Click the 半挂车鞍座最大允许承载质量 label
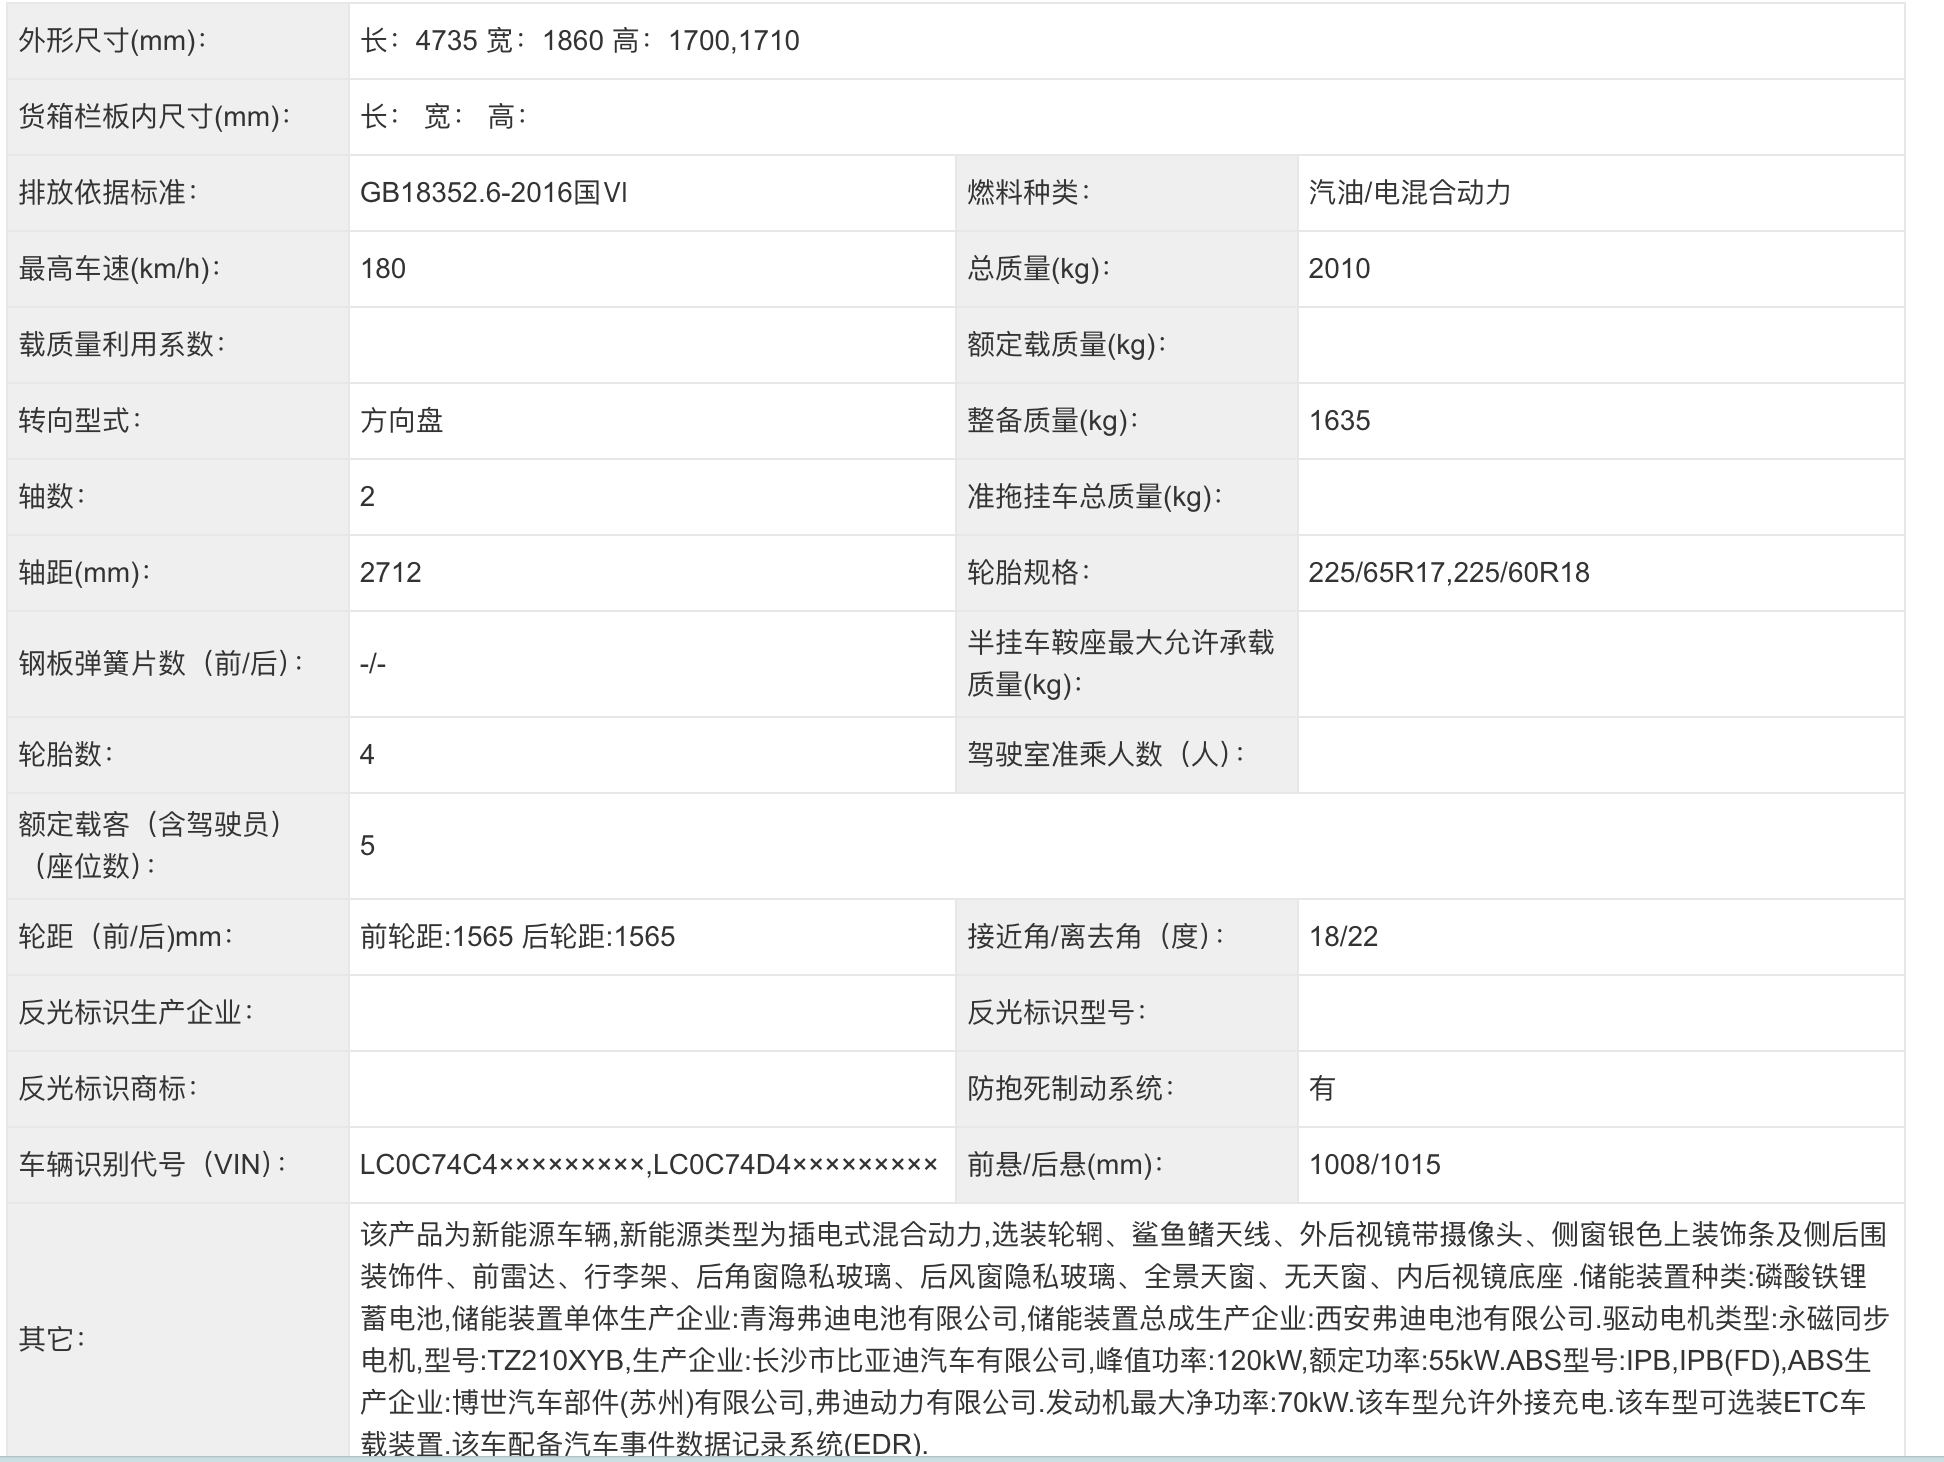 (x=1121, y=664)
